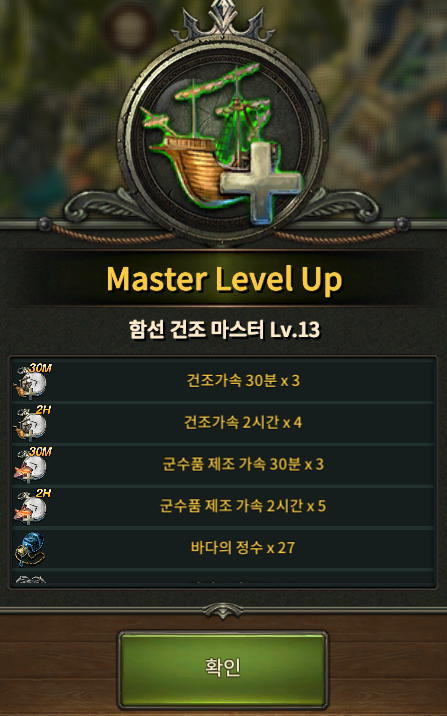
Task: Choose the 군수품 제조 가속 2시간 x 5 row
Action: pos(223,506)
